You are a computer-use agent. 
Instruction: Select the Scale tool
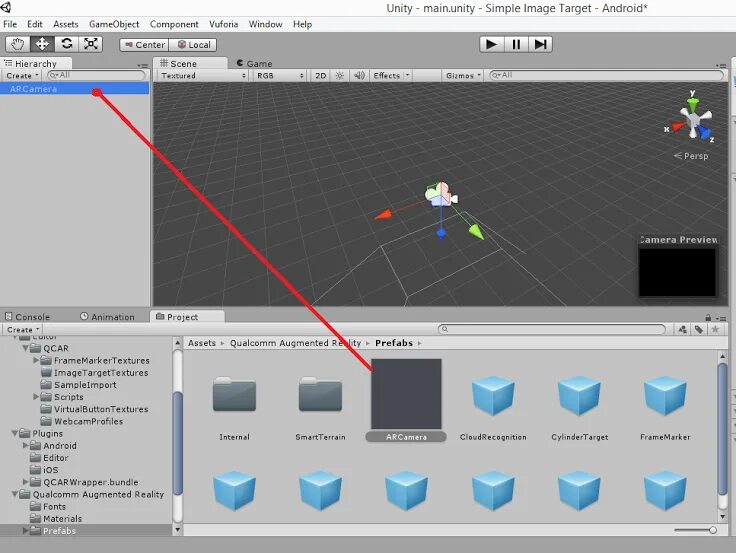tap(91, 44)
